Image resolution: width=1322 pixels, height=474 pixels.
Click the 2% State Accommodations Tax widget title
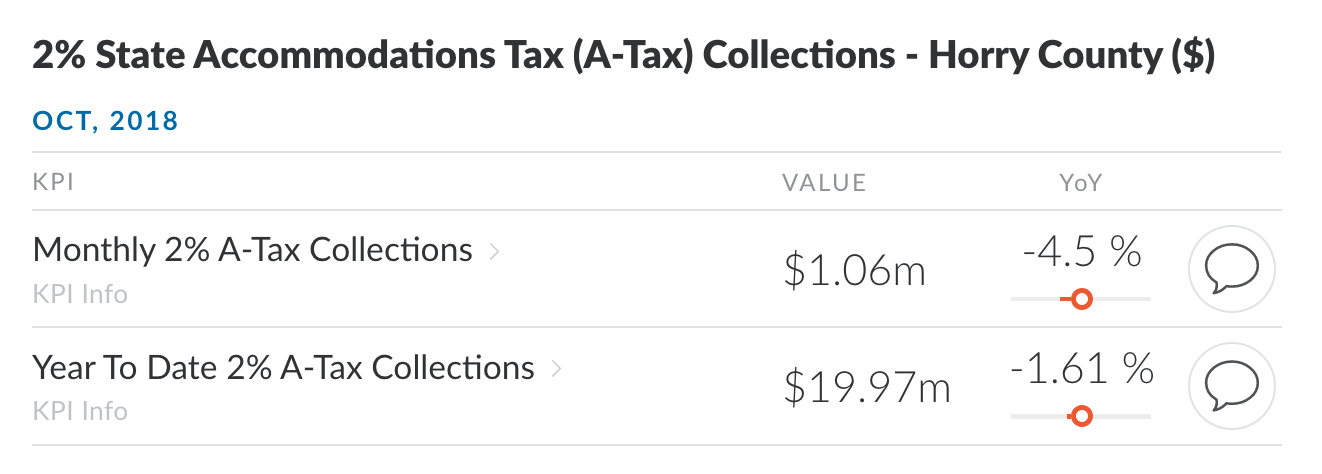point(624,57)
